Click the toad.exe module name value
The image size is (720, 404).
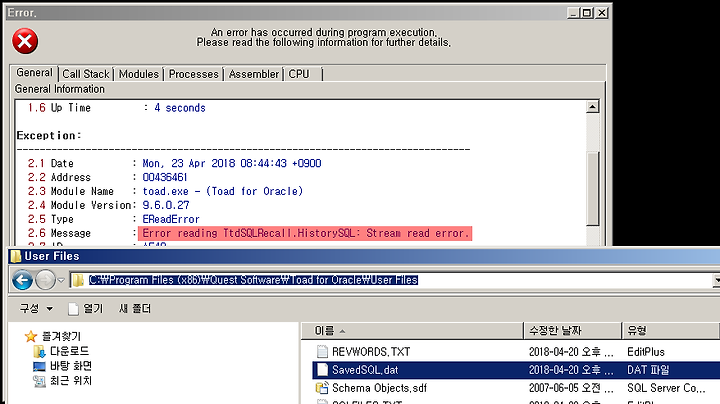223,191
